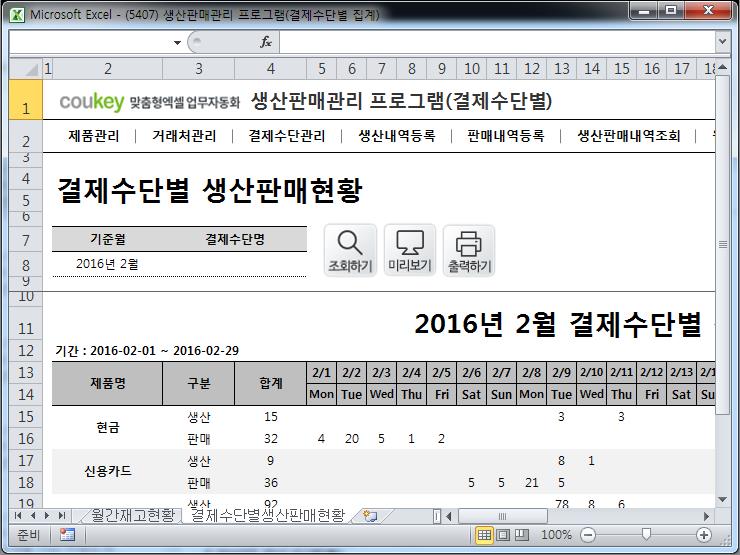Image resolution: width=740 pixels, height=555 pixels.
Task: Select column header 4
Action: click(x=270, y=69)
